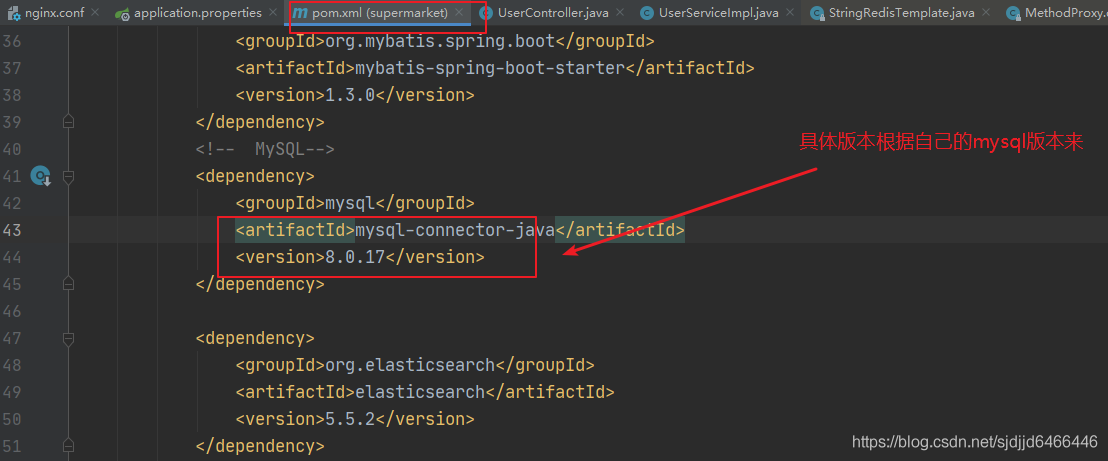Click the org.elasticsearch groupId text
Viewport: 1108px width, 461px height.
coord(410,366)
